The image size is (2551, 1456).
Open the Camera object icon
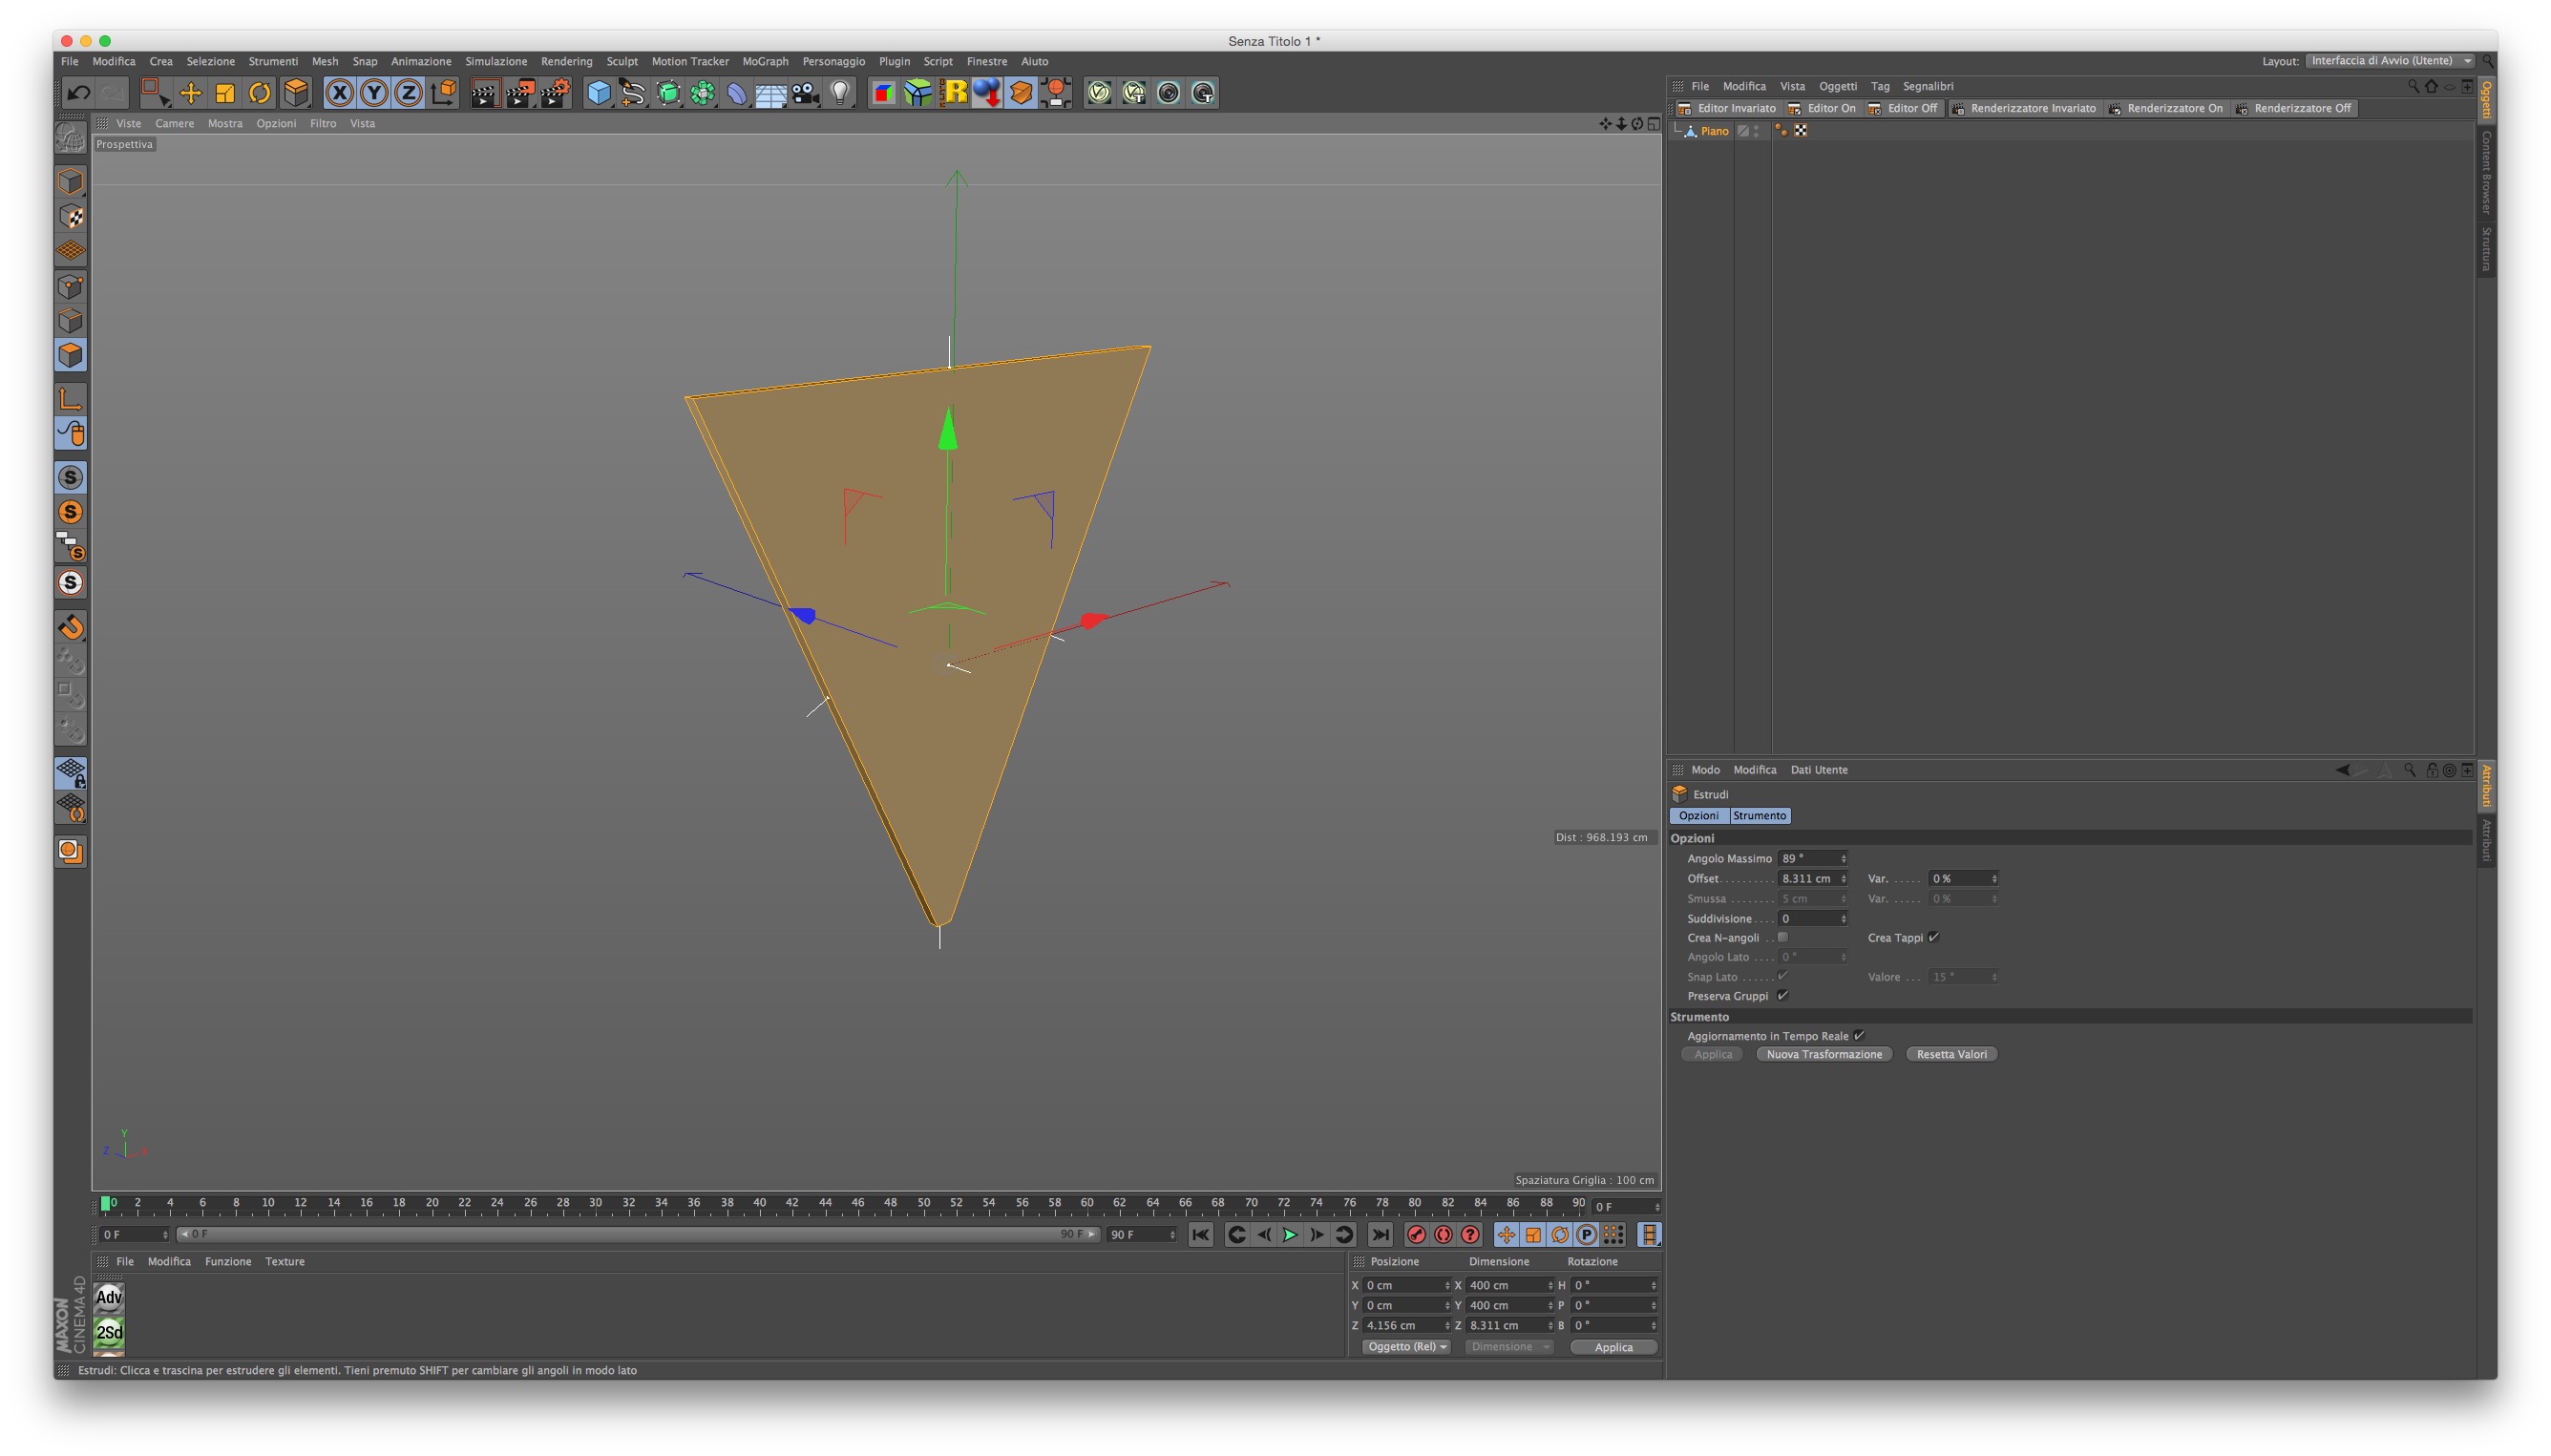tap(805, 93)
